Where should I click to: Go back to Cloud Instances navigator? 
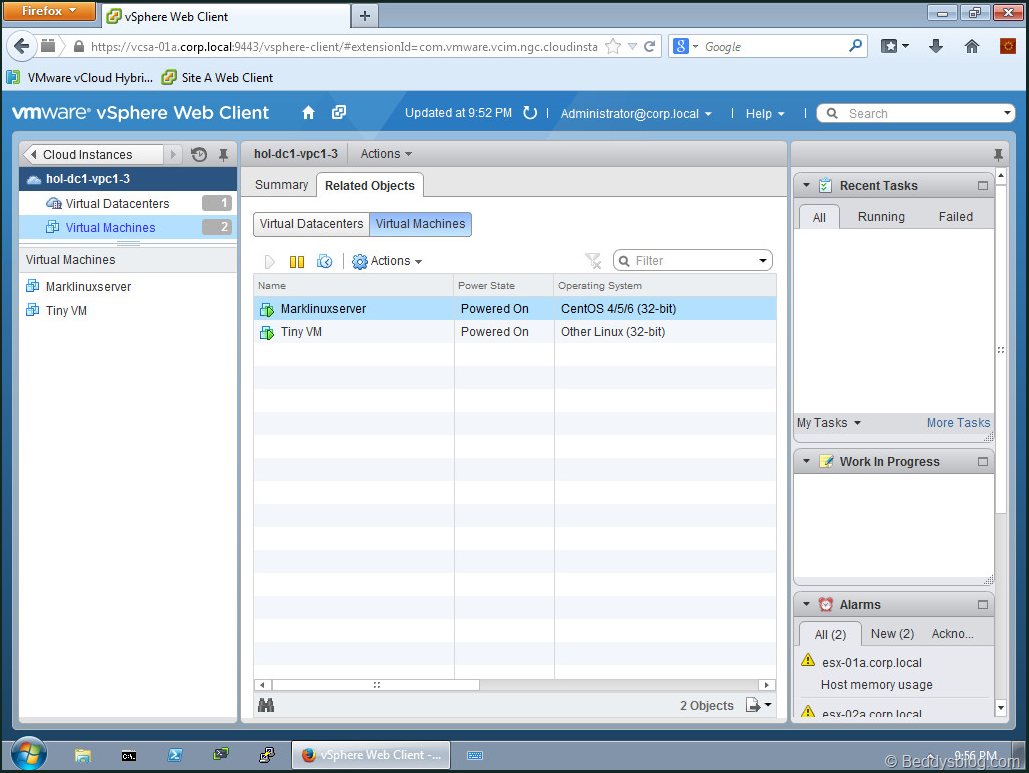pyautogui.click(x=93, y=154)
